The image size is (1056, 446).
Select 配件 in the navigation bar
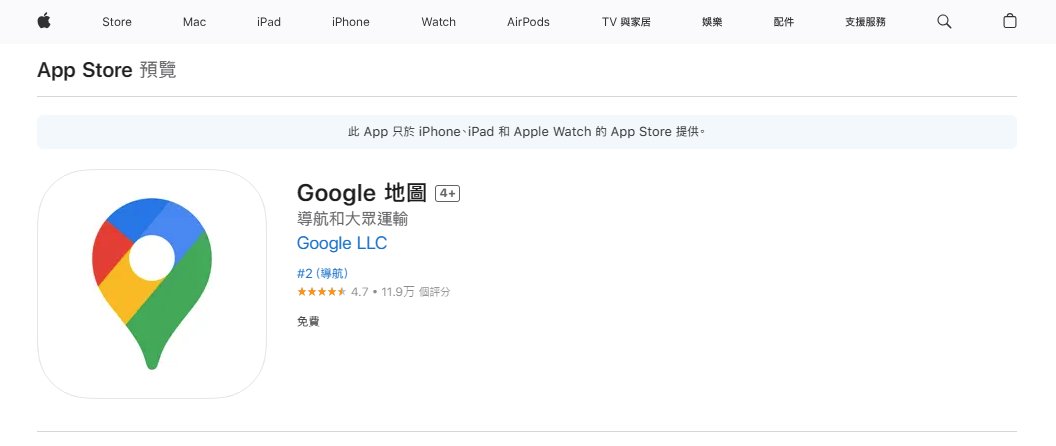tap(783, 22)
